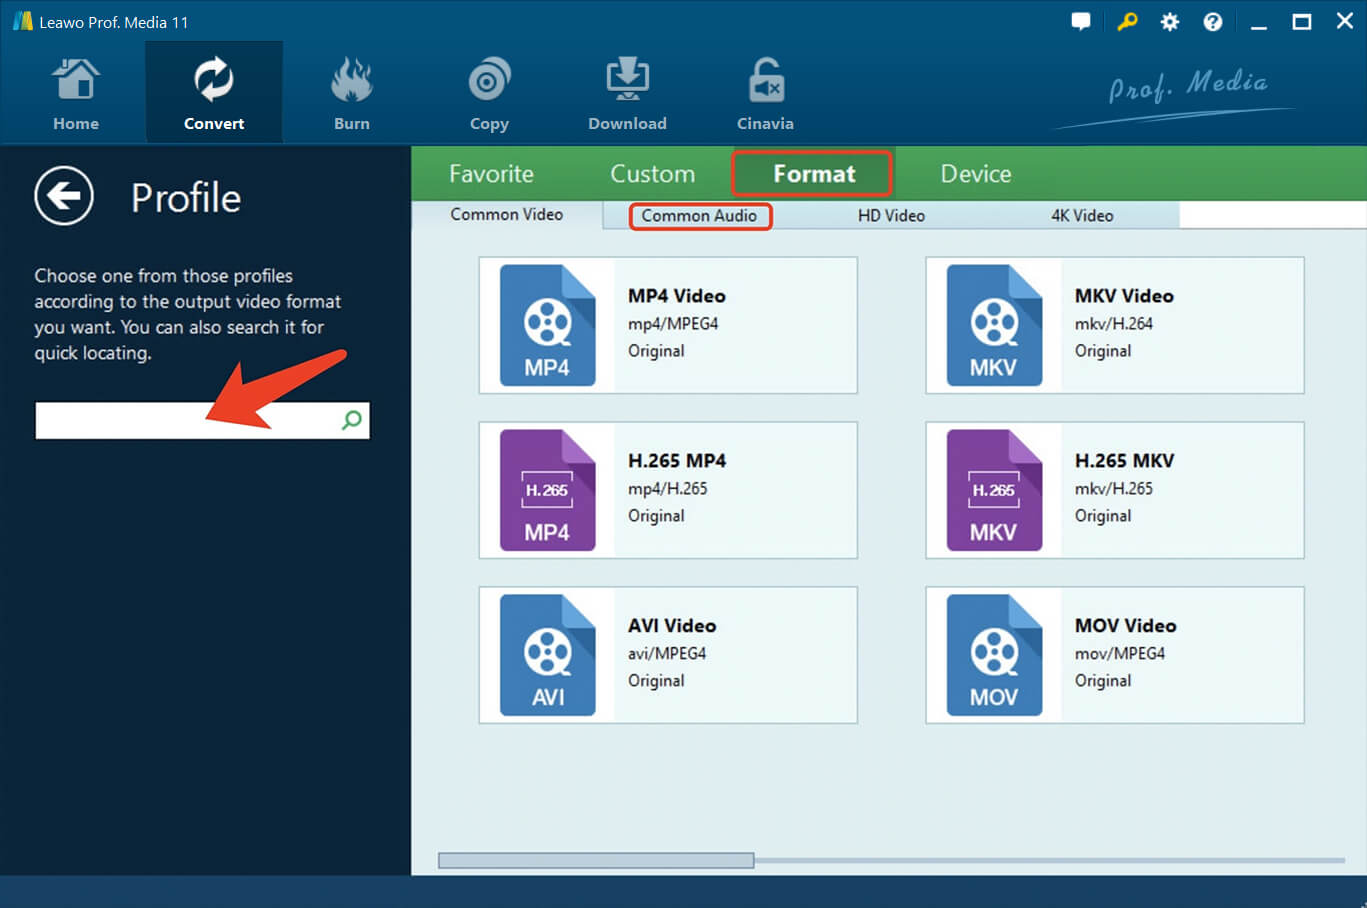1367x908 pixels.
Task: Open the Convert module
Action: click(x=213, y=90)
